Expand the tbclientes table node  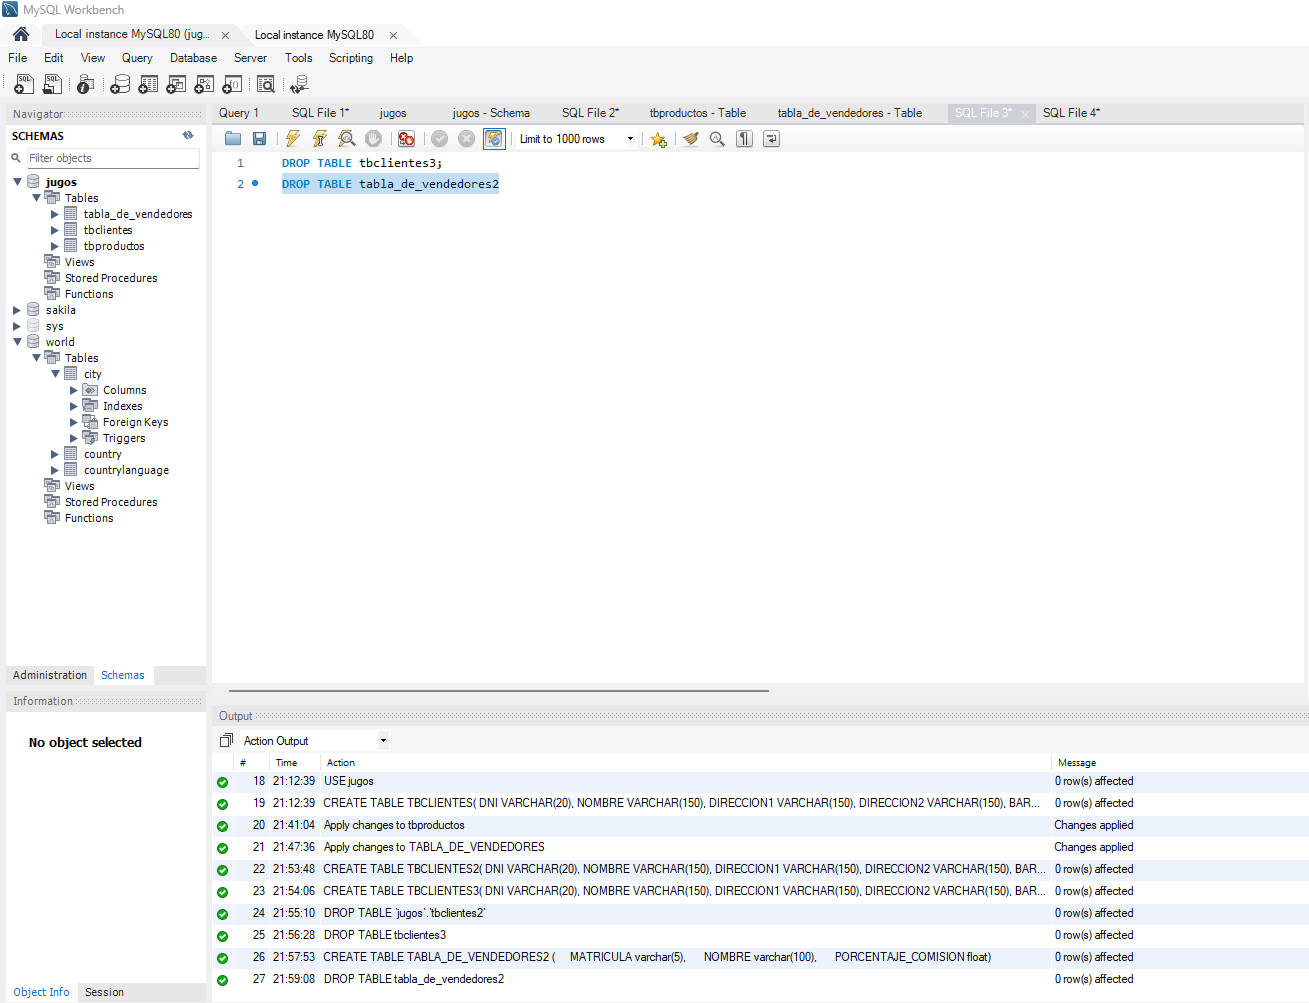(x=55, y=230)
